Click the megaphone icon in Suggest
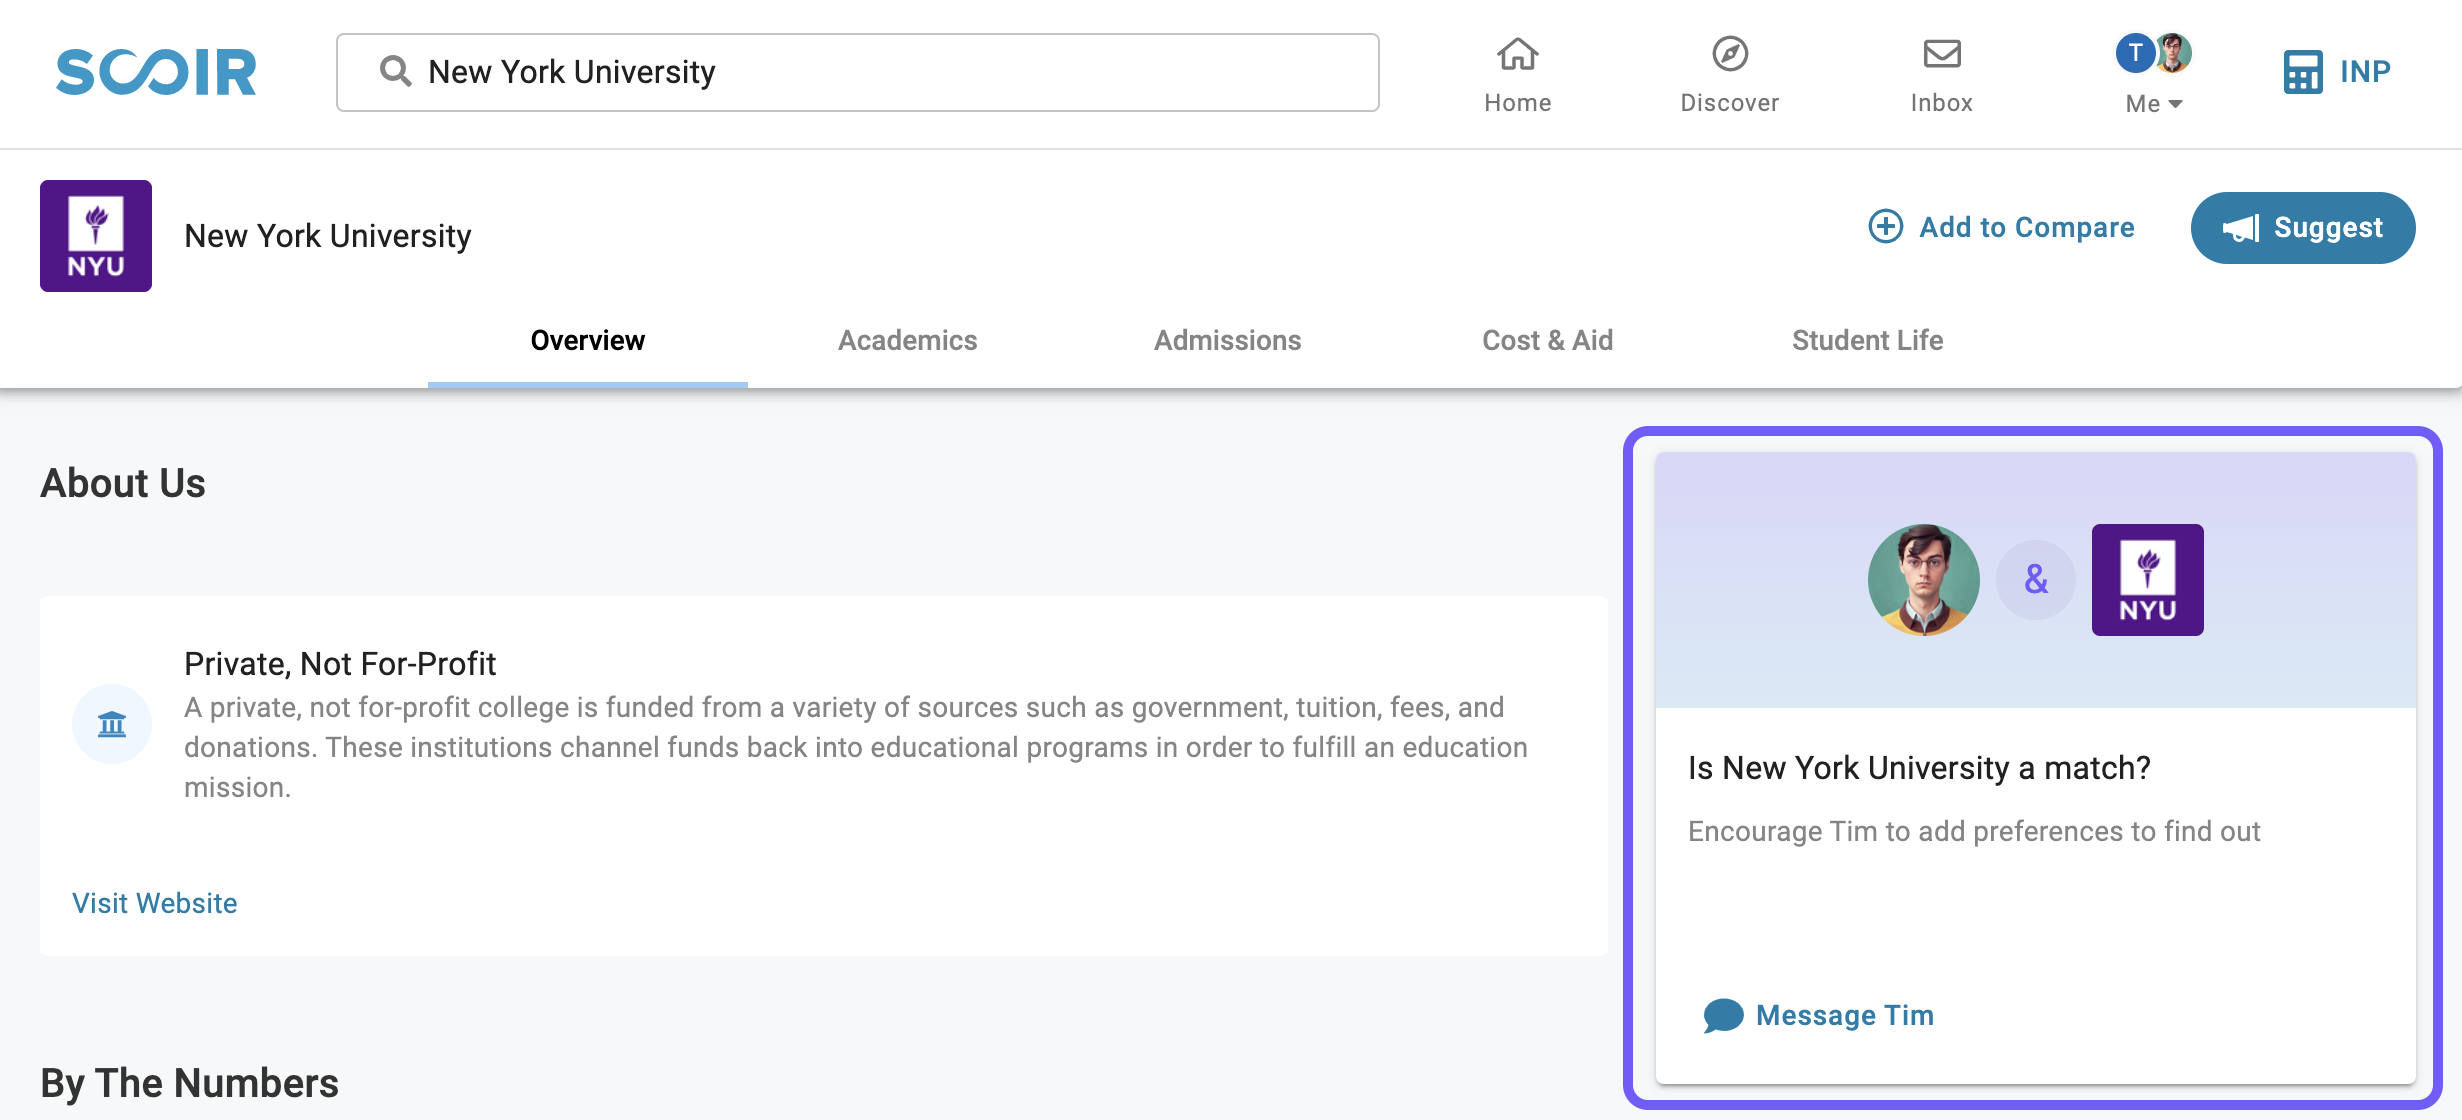The image size is (2462, 1120). click(2241, 228)
